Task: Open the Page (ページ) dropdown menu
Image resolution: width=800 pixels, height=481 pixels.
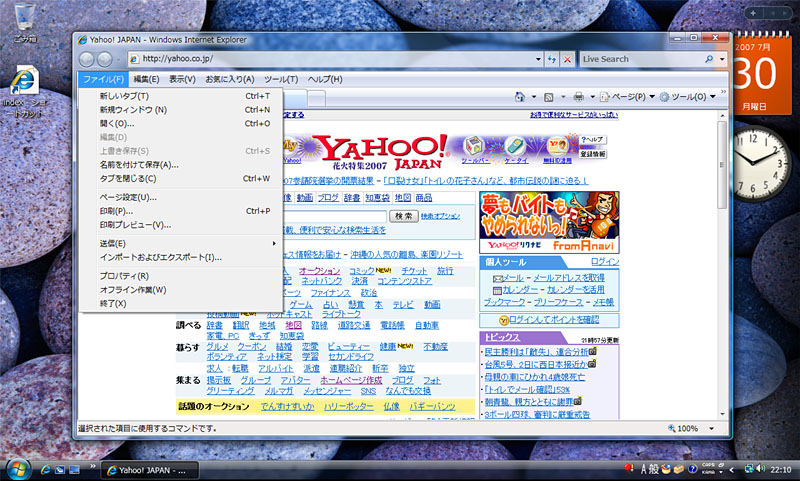Action: (x=627, y=96)
